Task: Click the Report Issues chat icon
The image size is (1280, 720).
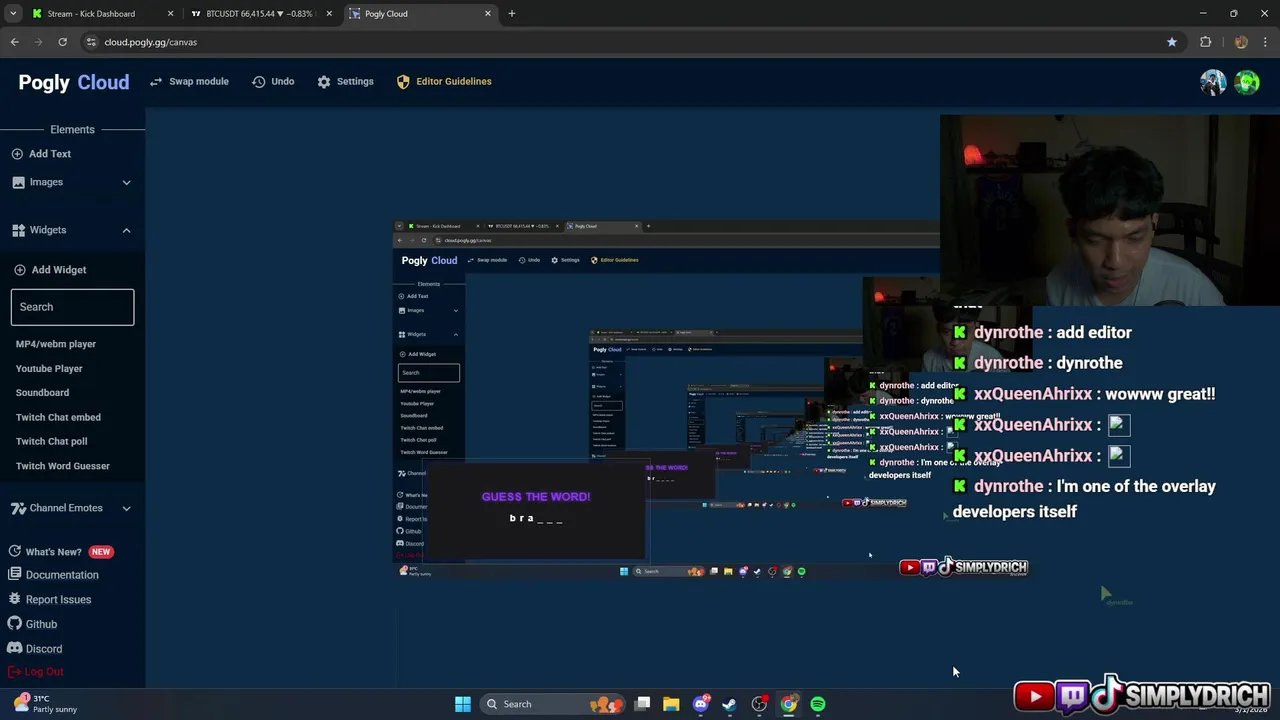Action: click(15, 599)
